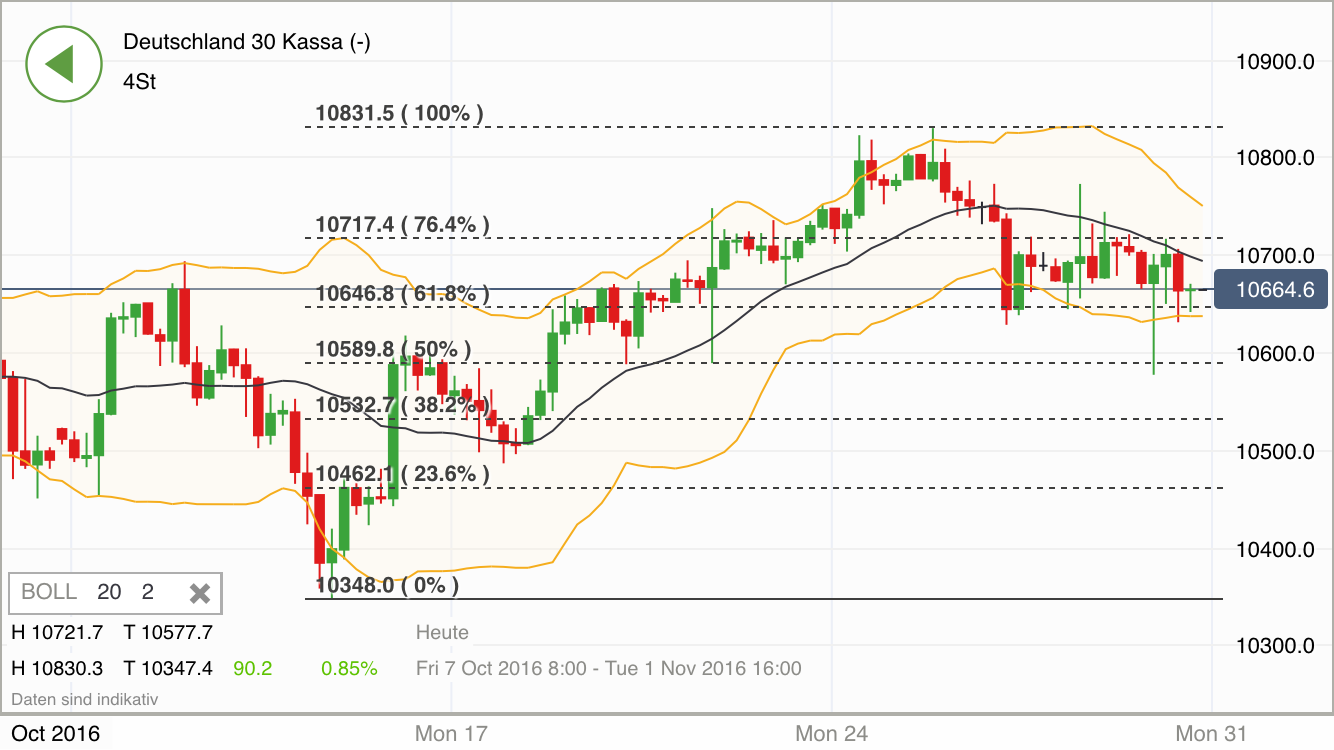1334x750 pixels.
Task: Click the green back arrow icon
Action: point(64,63)
